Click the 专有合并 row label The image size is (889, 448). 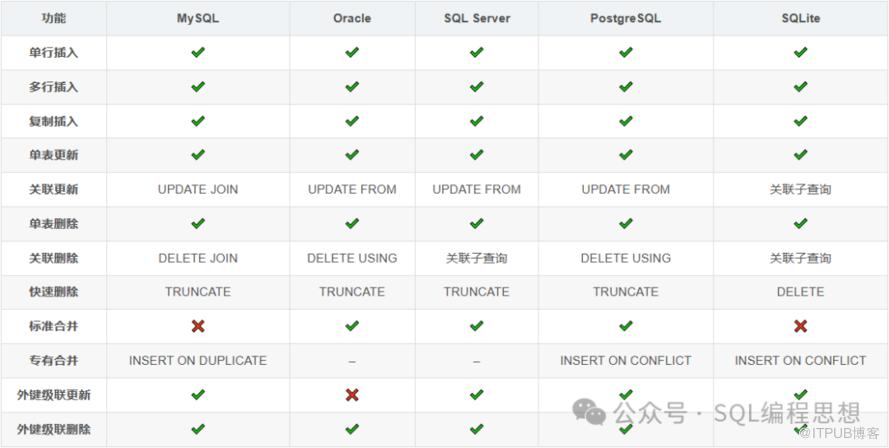pyautogui.click(x=54, y=360)
